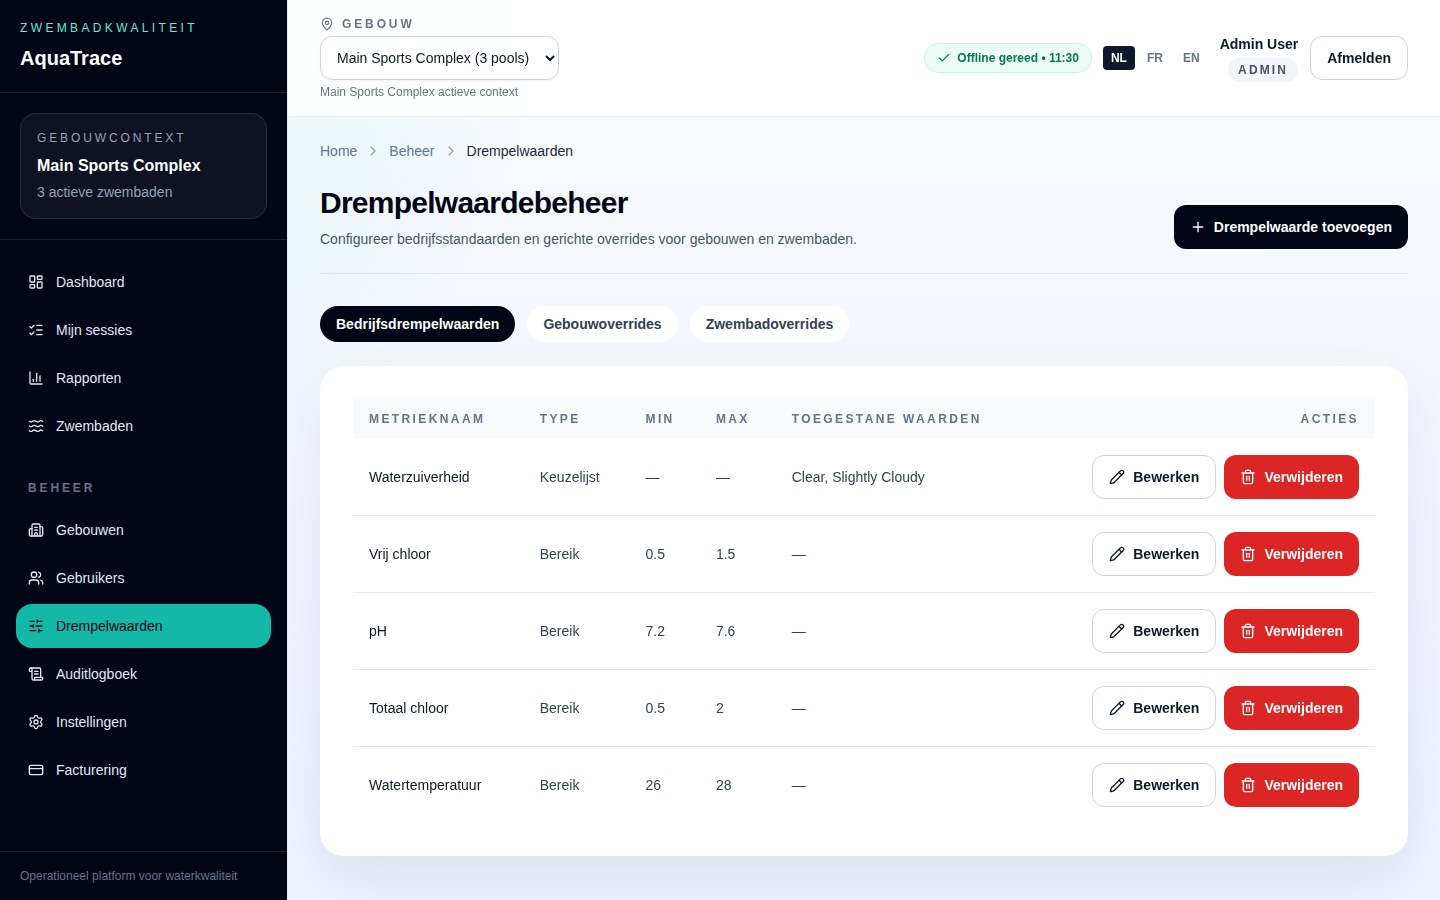Switch to the Gebouwoverrides tab
This screenshot has width=1440, height=900.
(x=602, y=324)
